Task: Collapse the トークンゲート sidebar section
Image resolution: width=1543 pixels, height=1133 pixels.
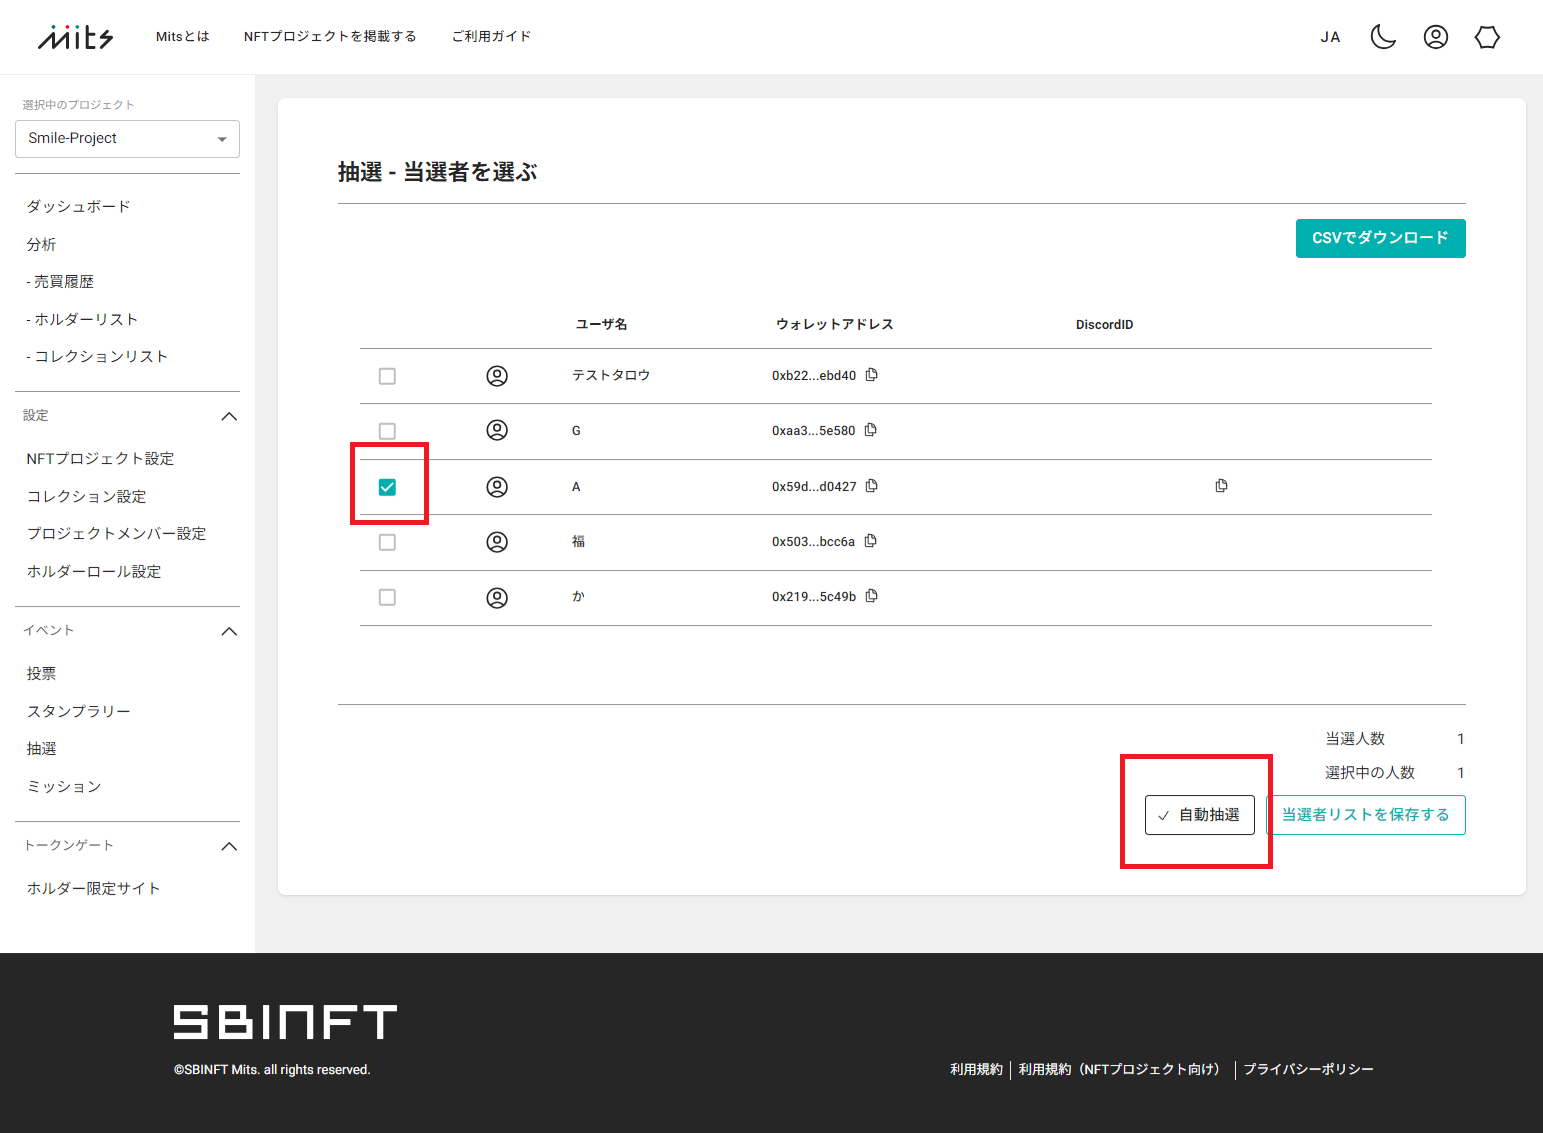Action: (229, 846)
